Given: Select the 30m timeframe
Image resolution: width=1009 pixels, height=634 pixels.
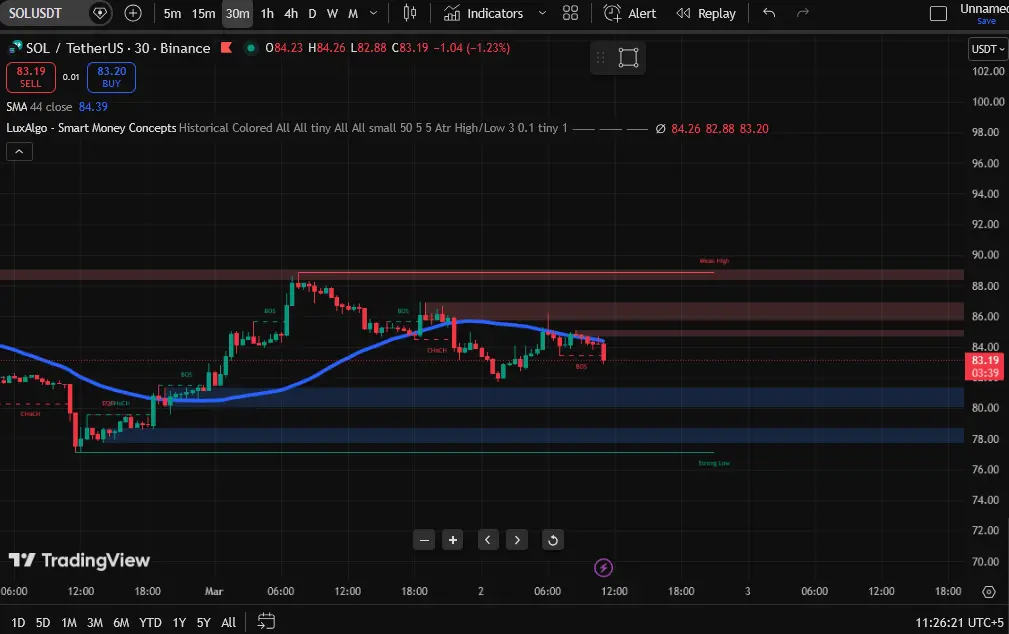Looking at the screenshot, I should point(237,14).
